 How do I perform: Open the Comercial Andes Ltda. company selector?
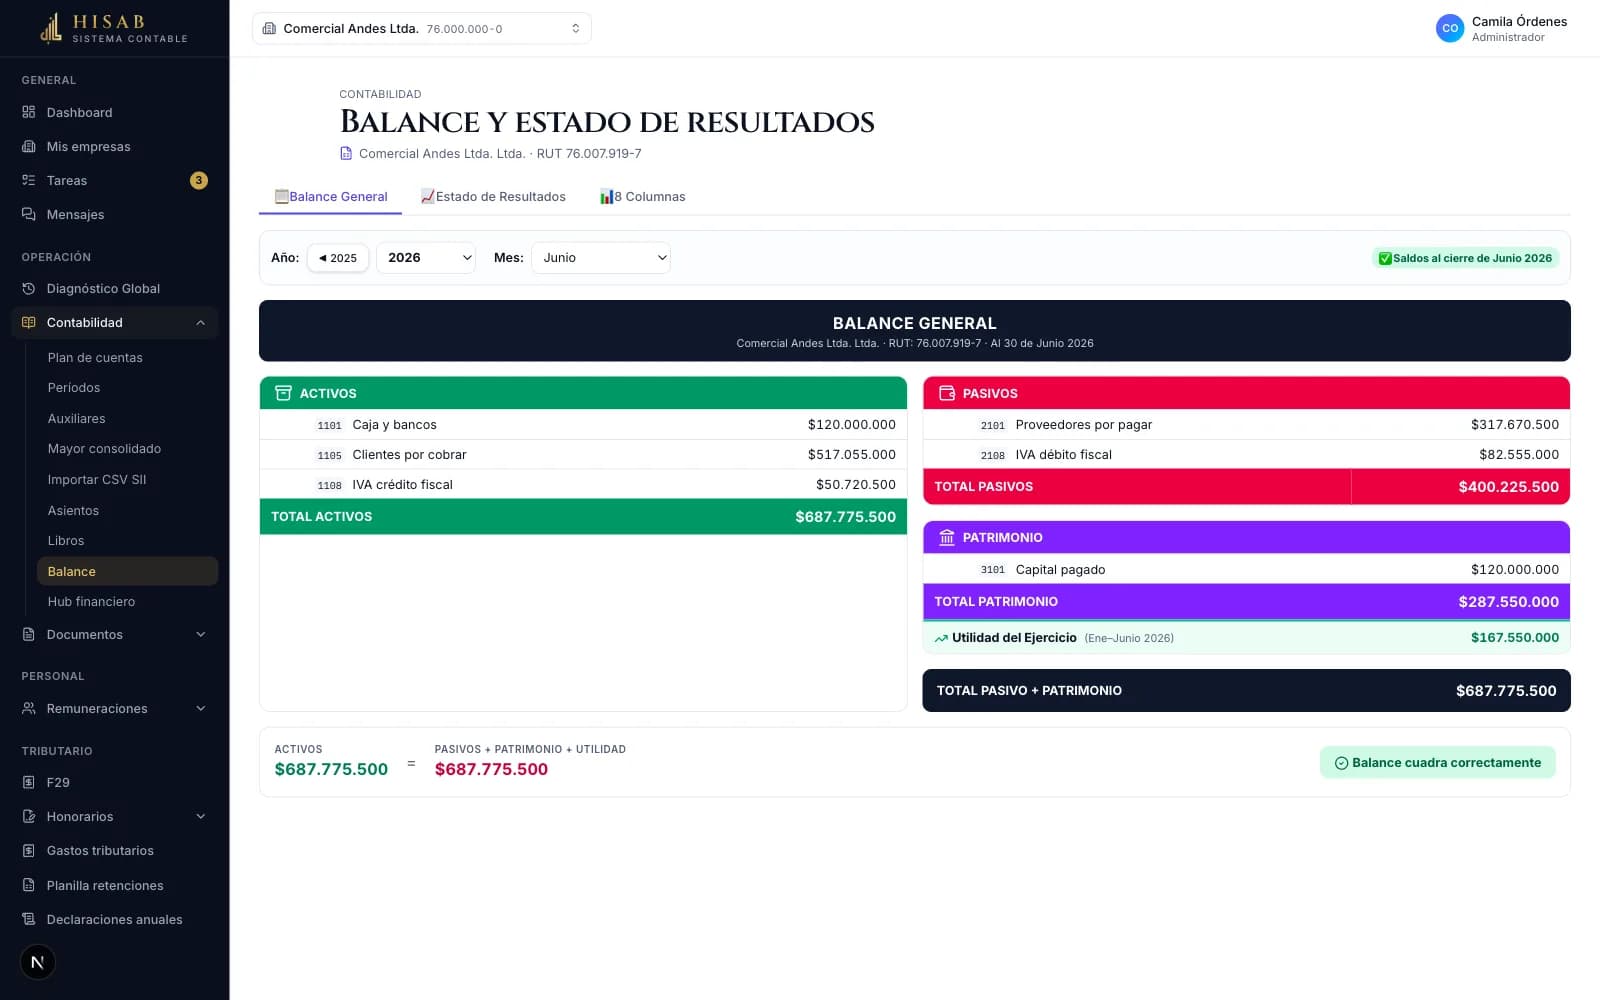tap(421, 28)
